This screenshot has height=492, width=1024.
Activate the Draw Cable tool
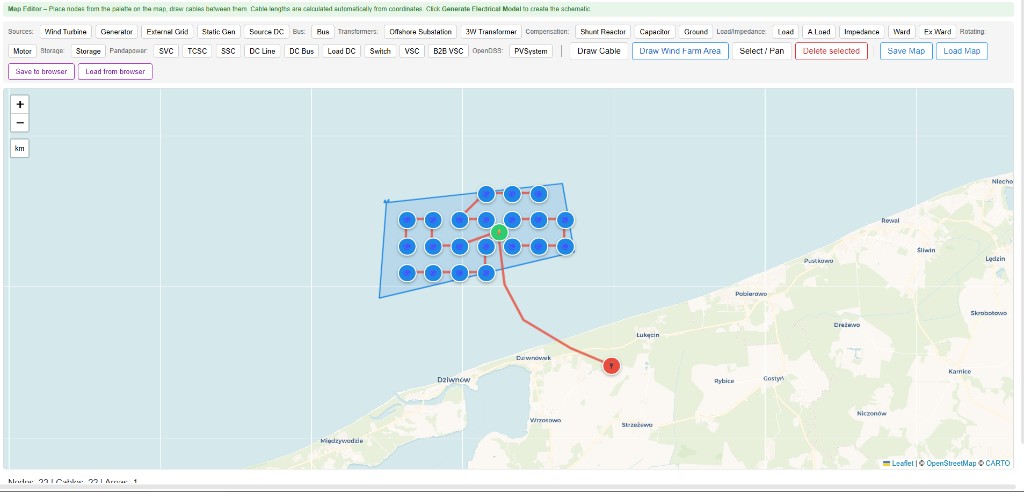pos(599,51)
